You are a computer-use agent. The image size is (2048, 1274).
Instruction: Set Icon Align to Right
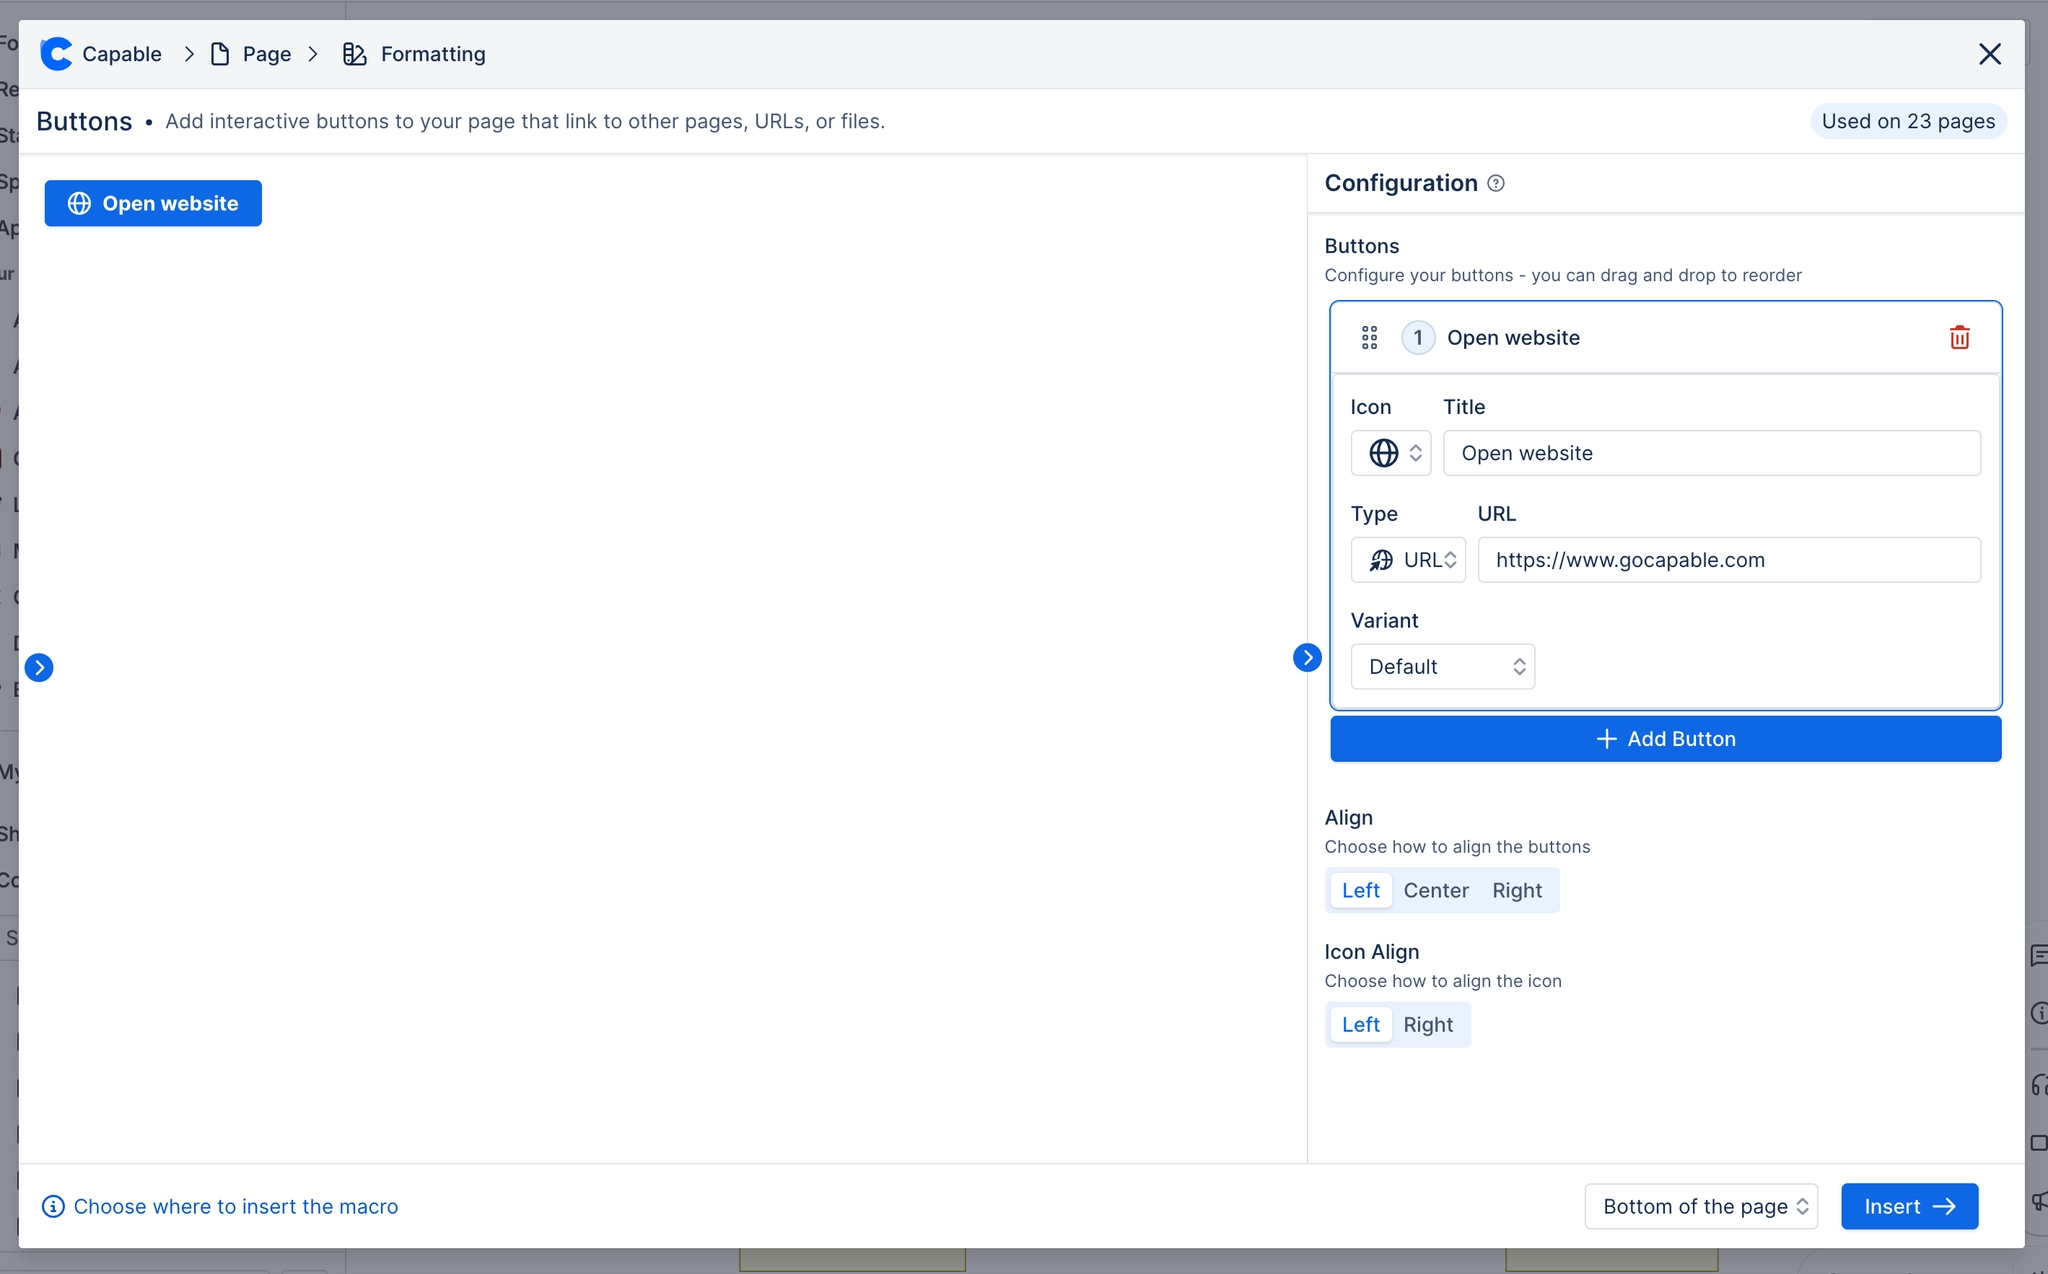click(x=1428, y=1024)
